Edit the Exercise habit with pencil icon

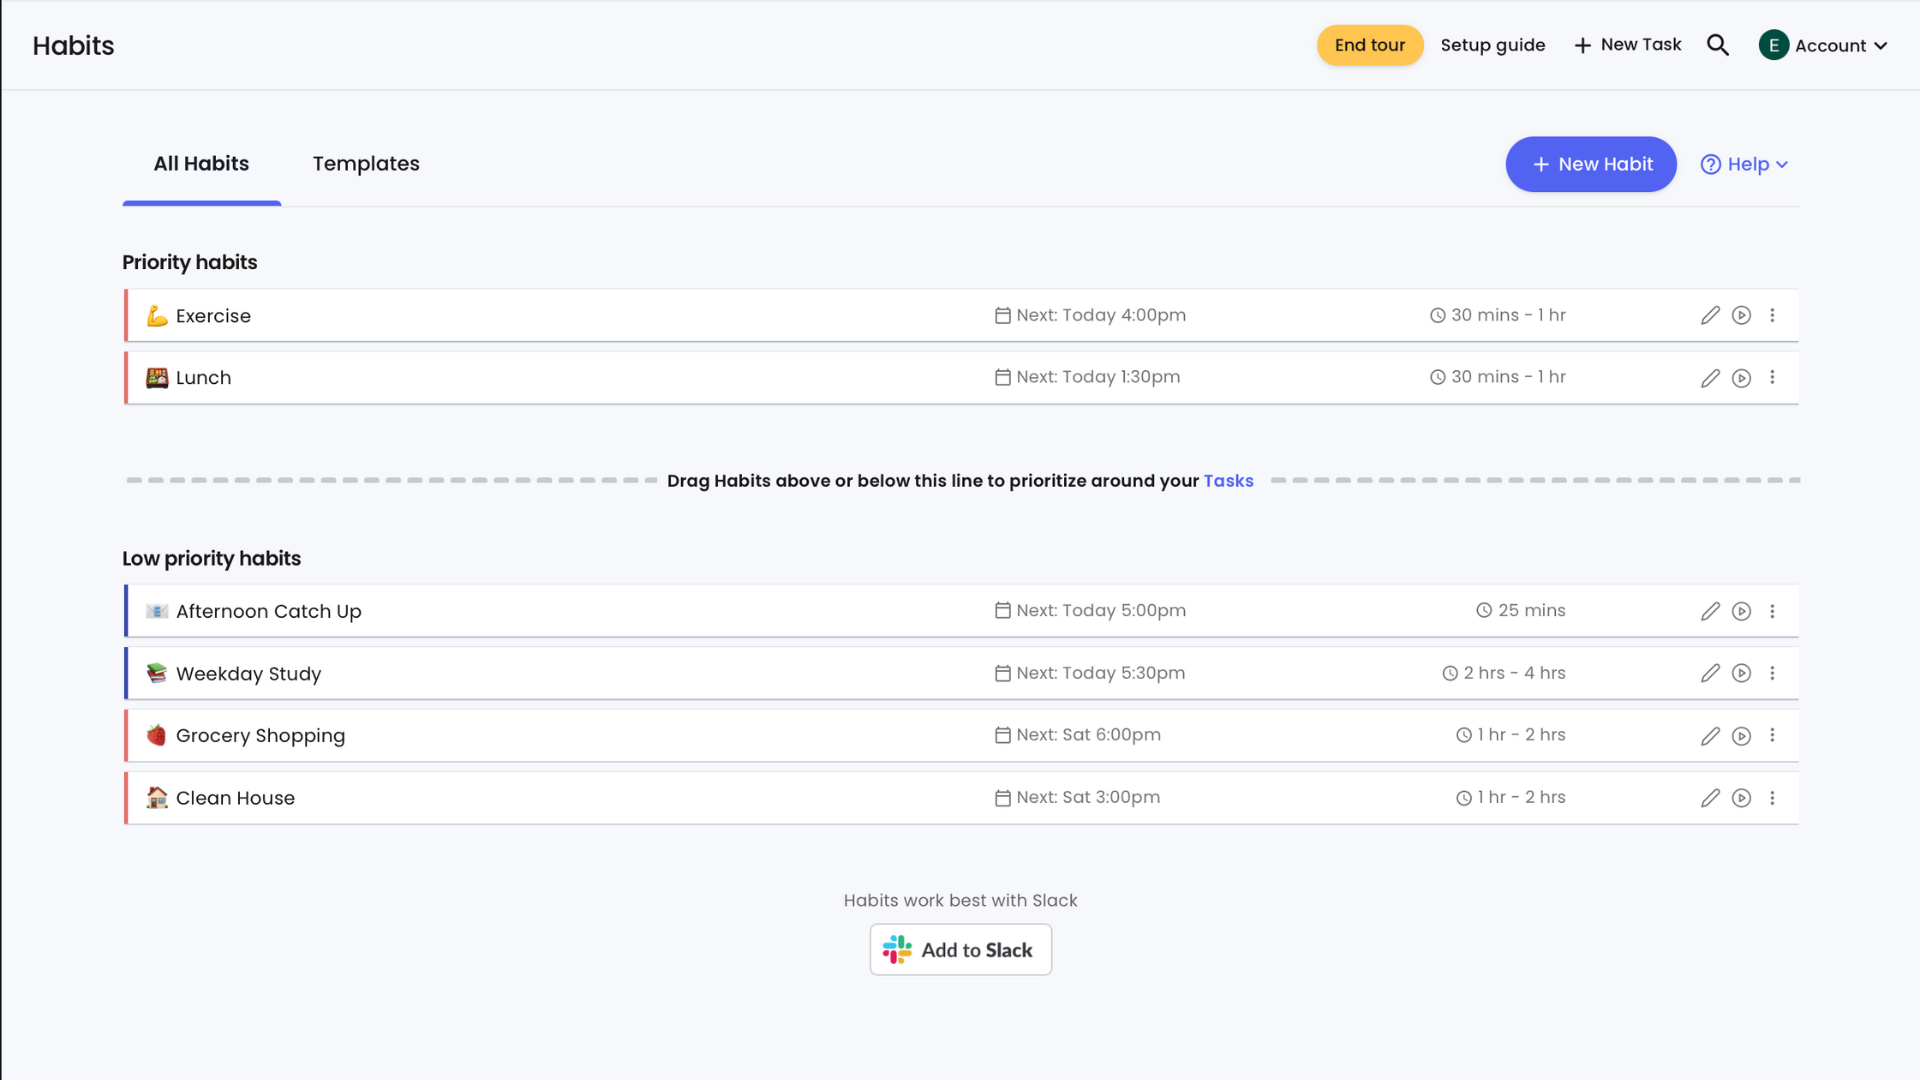(1710, 316)
